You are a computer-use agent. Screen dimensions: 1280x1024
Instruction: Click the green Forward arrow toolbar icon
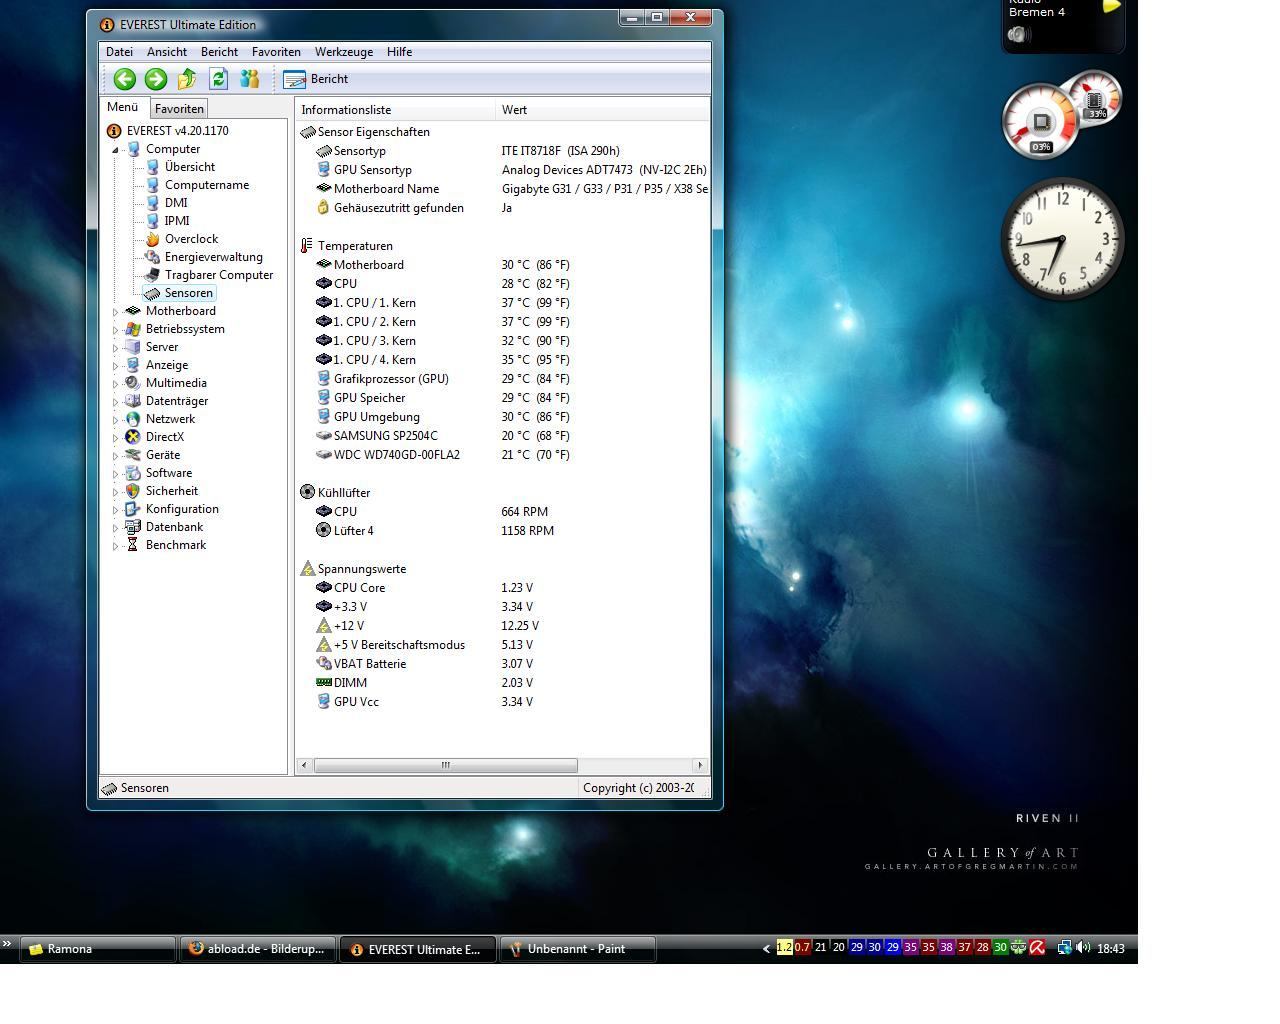tap(155, 79)
